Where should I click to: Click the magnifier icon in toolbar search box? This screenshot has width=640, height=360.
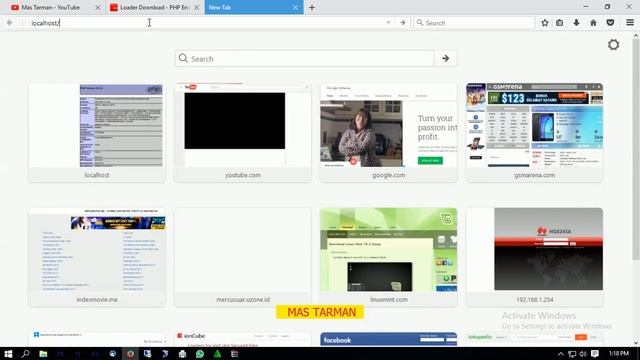click(420, 23)
